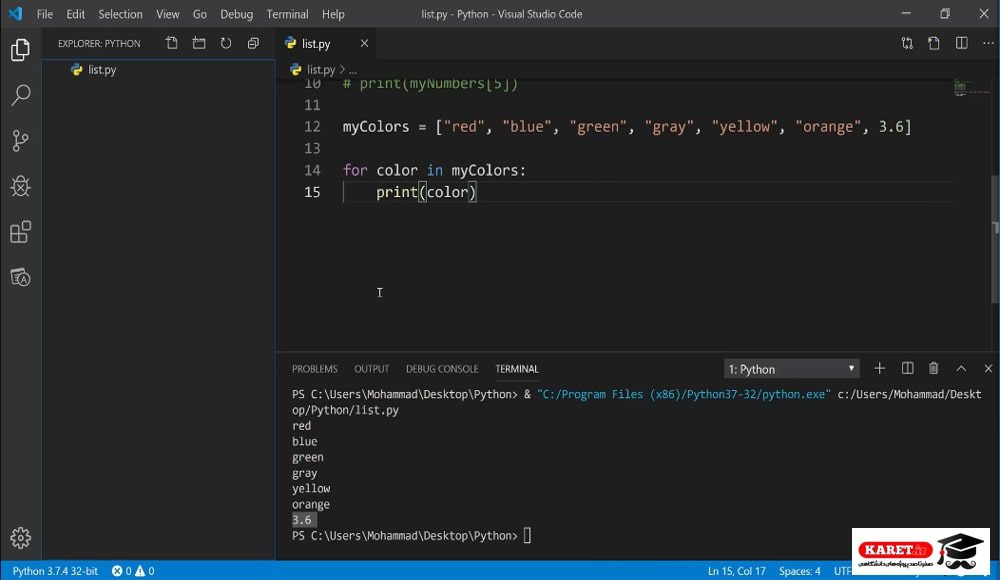Click the print(color) statement on line 15

pos(426,192)
